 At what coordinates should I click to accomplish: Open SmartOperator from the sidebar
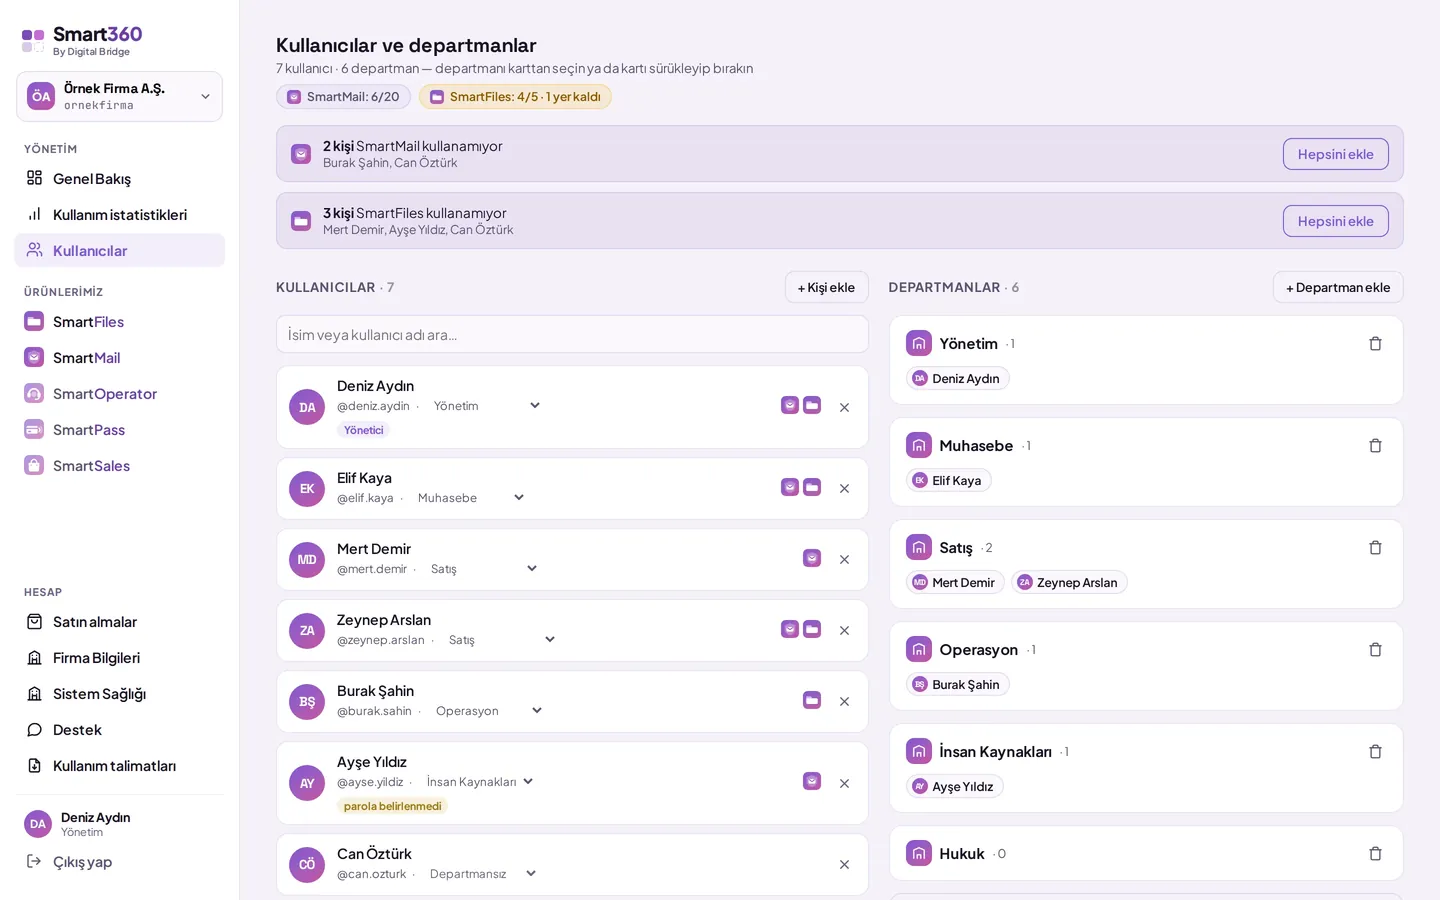pyautogui.click(x=119, y=393)
